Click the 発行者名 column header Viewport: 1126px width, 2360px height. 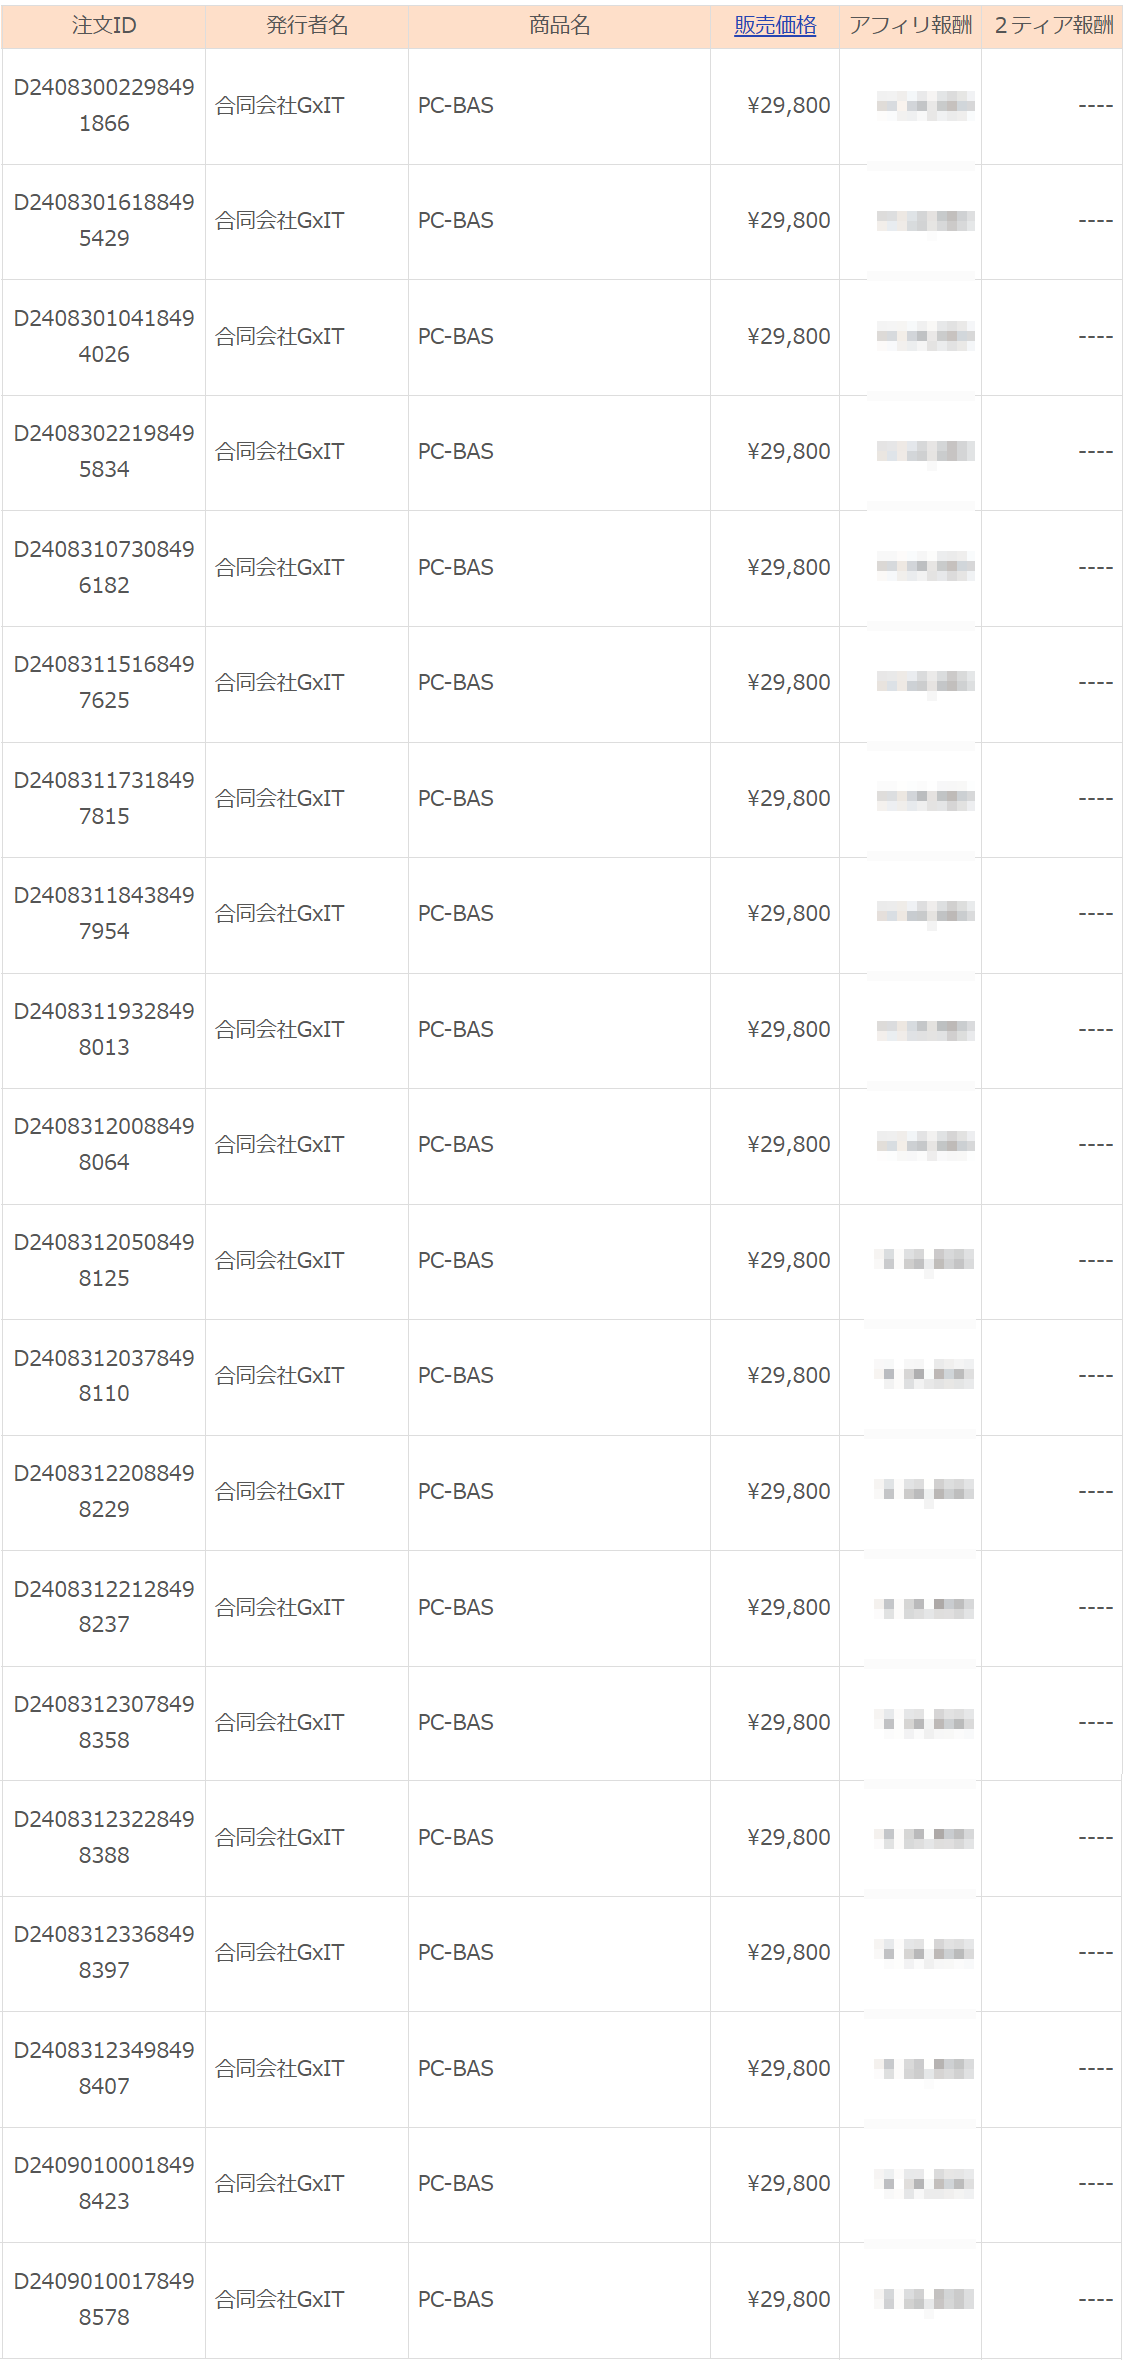click(x=307, y=26)
